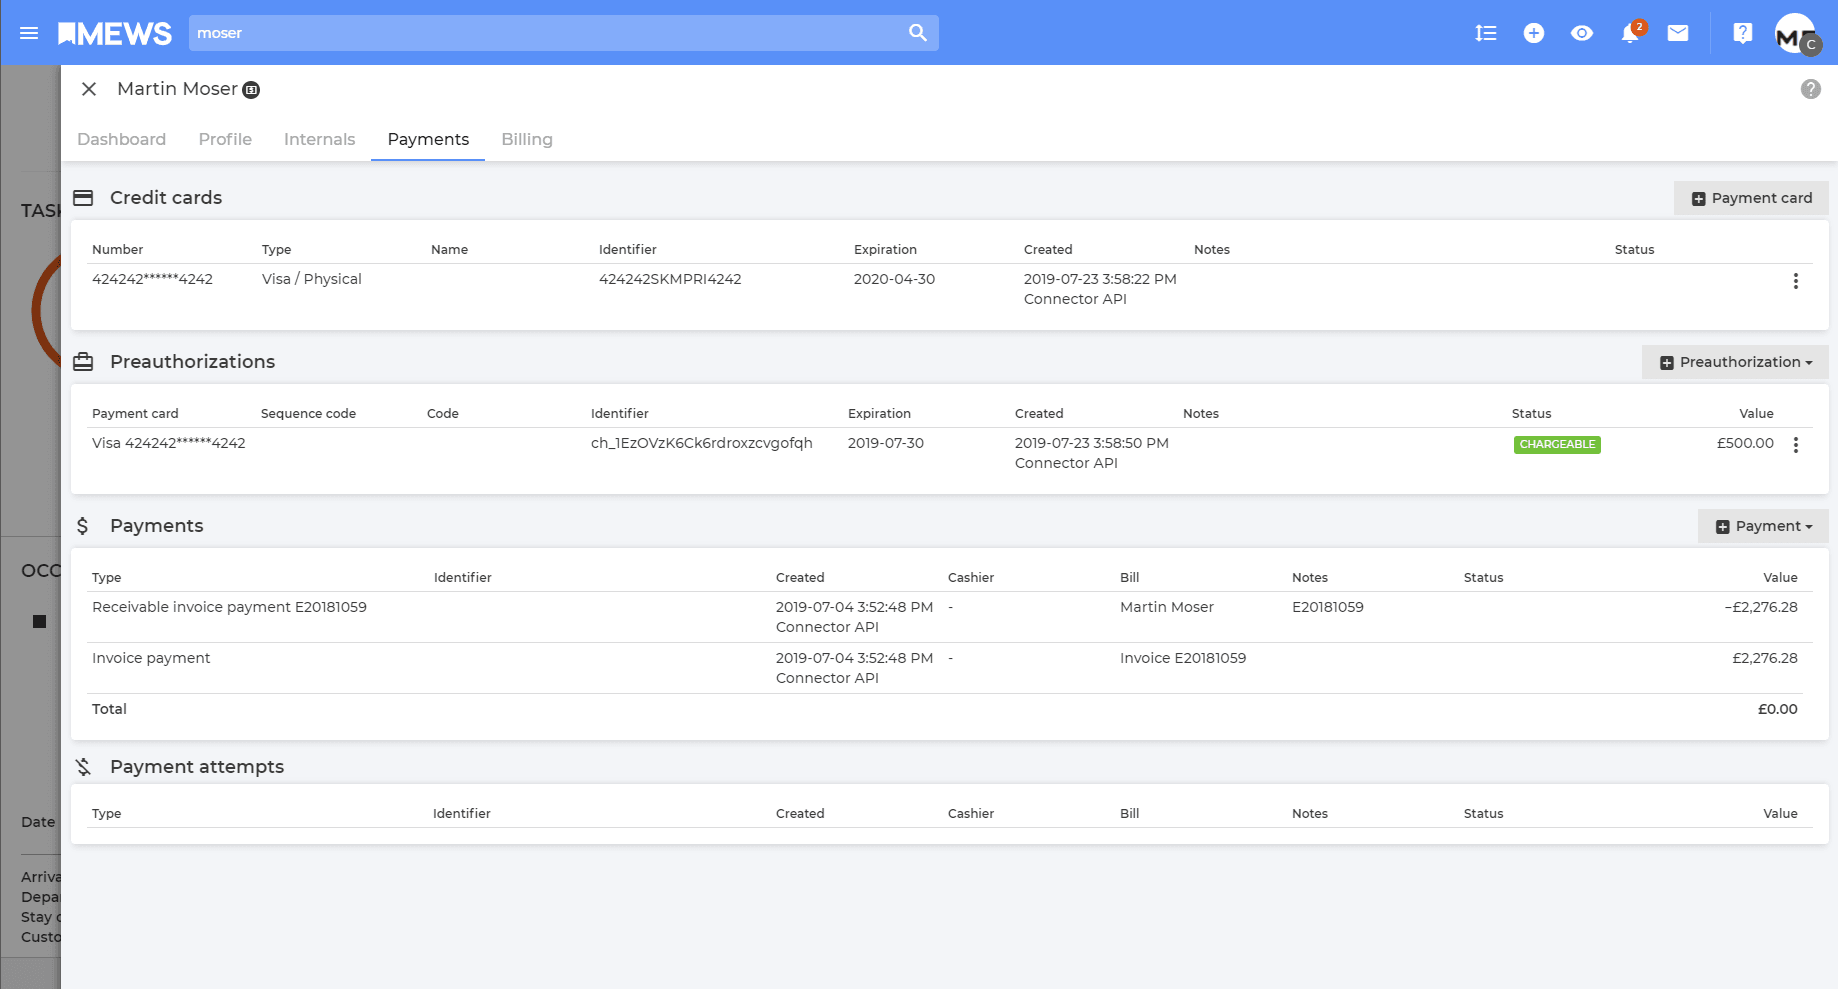Open the Profile tab
This screenshot has height=989, width=1838.
[225, 139]
